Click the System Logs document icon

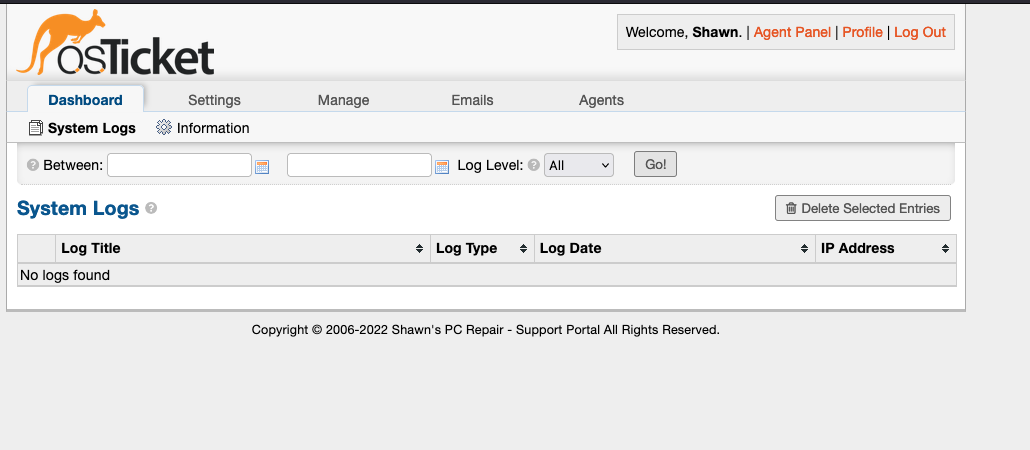(36, 128)
